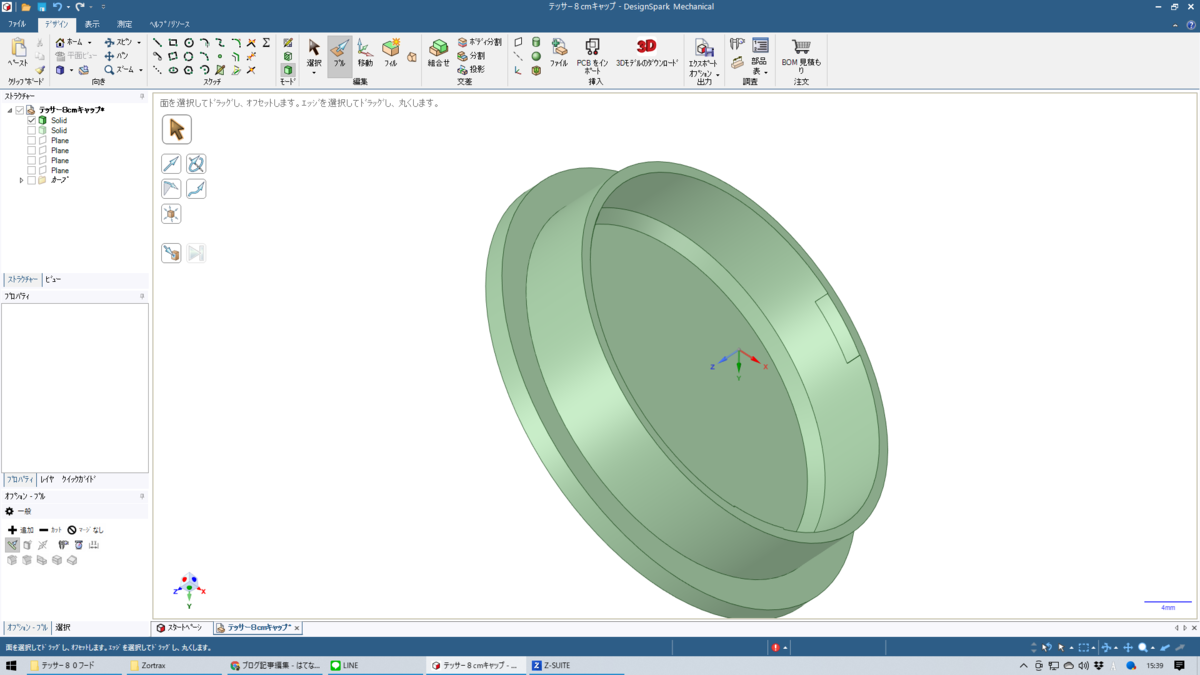Open the 選択 tool dropdown arrow

coord(314,72)
